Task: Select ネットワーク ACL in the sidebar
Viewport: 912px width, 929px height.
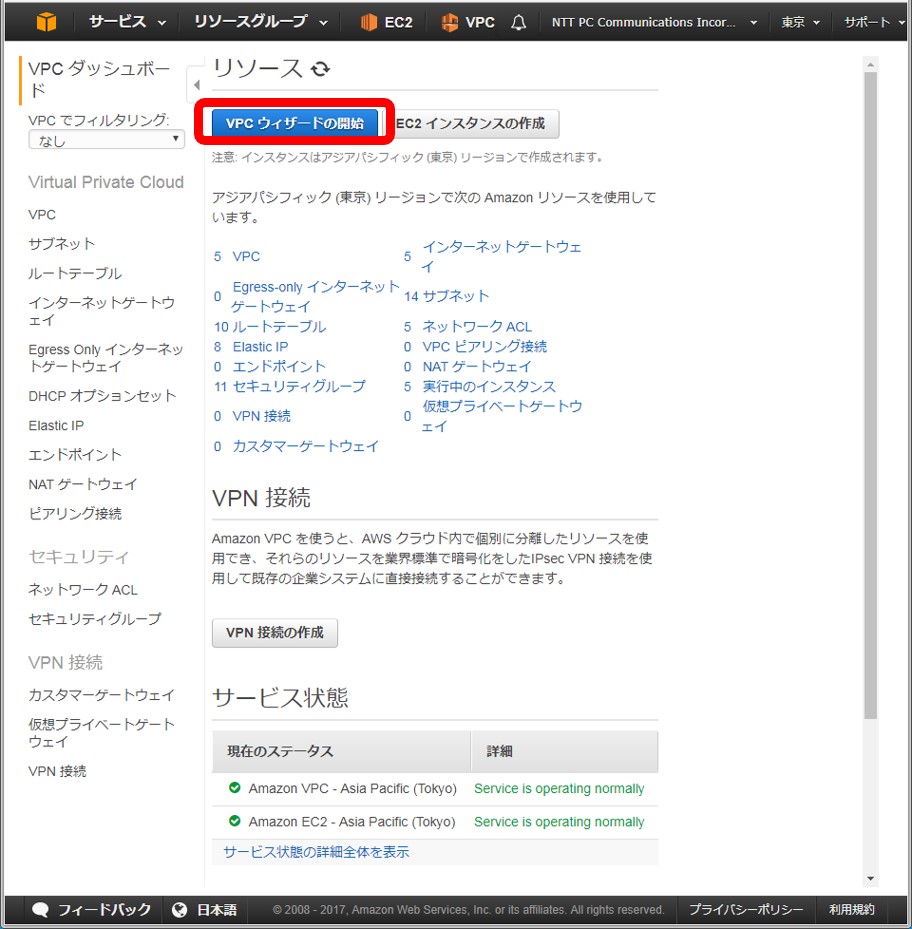Action: click(x=83, y=590)
